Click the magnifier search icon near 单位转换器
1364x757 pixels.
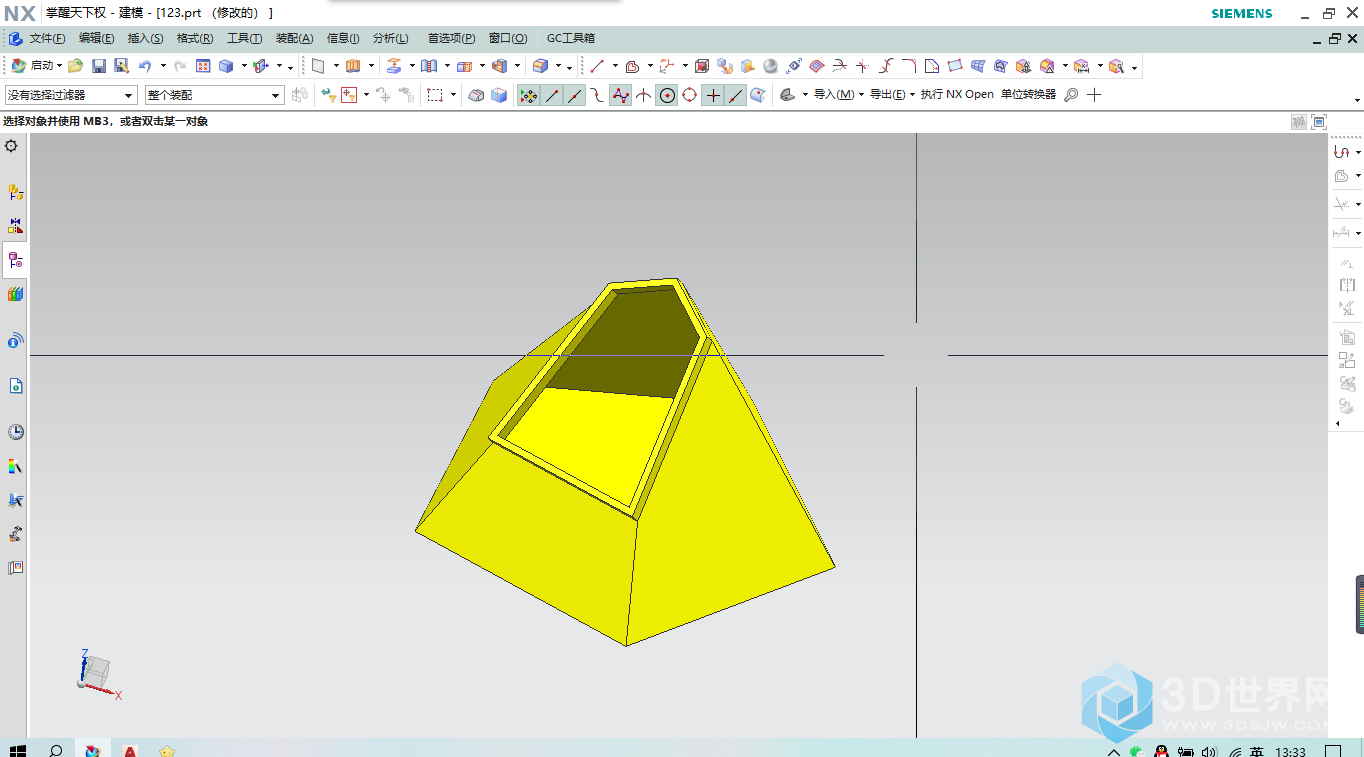1071,95
